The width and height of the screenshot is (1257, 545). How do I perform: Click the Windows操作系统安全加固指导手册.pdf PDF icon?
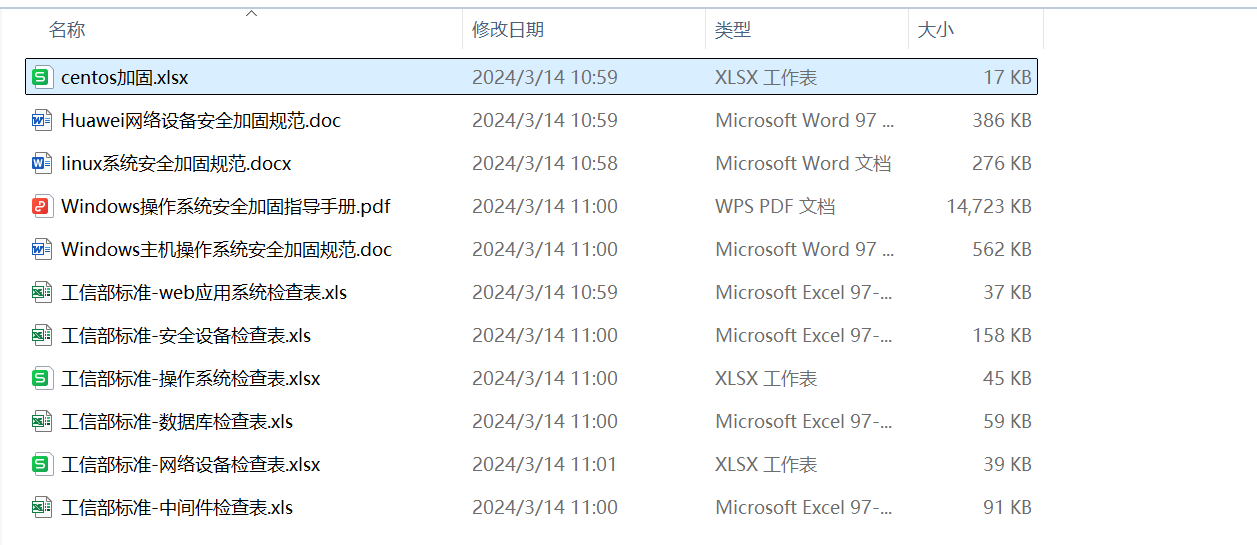tap(41, 206)
